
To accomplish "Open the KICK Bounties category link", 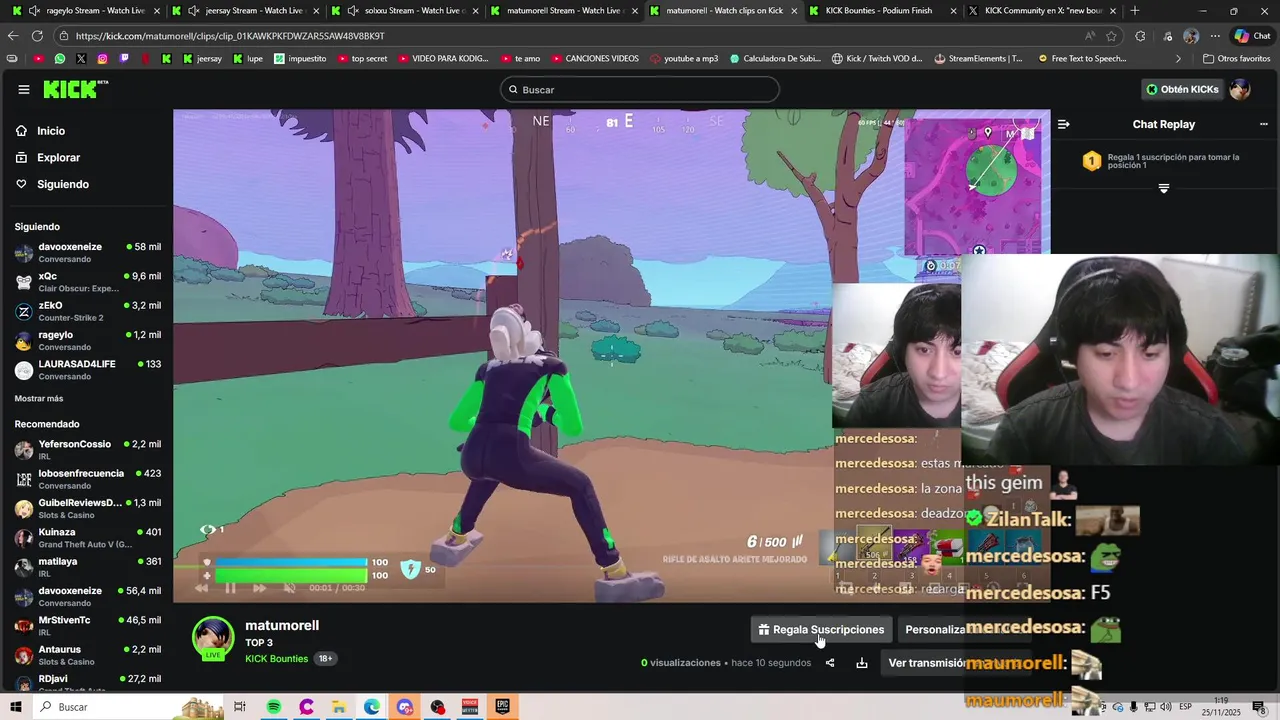I will pyautogui.click(x=276, y=659).
